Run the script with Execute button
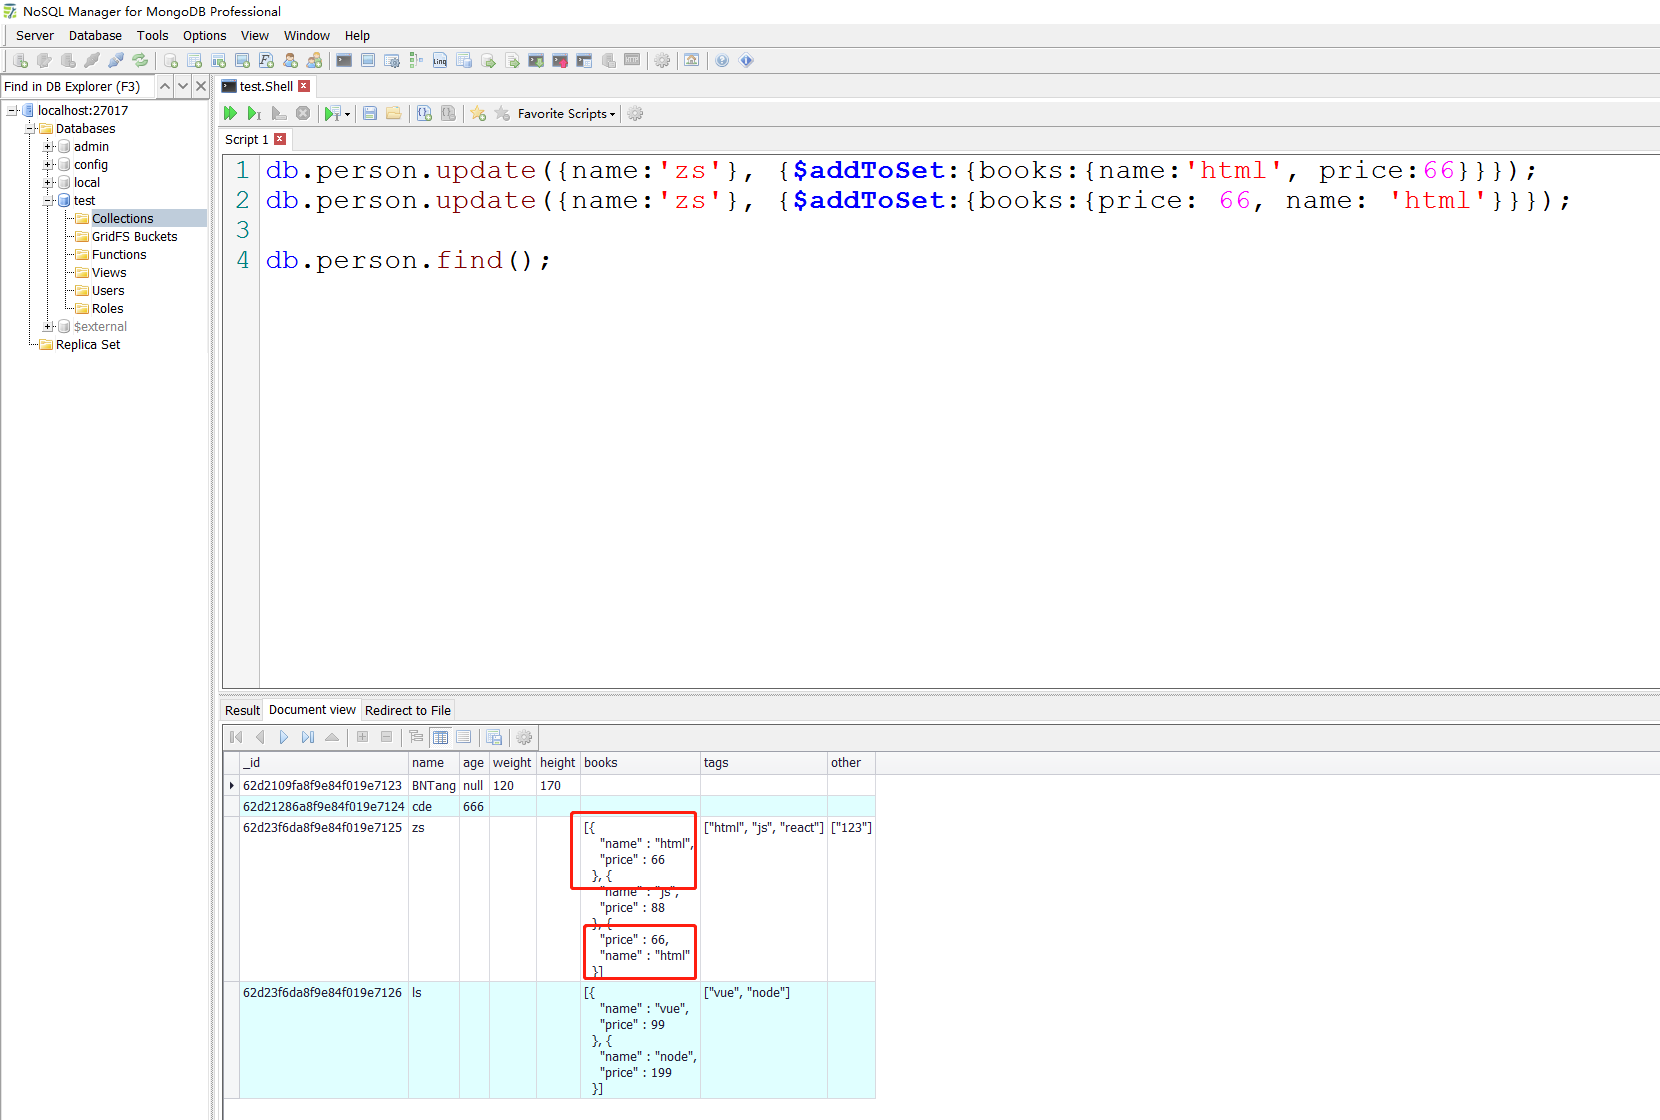The width and height of the screenshot is (1660, 1120). coord(231,114)
